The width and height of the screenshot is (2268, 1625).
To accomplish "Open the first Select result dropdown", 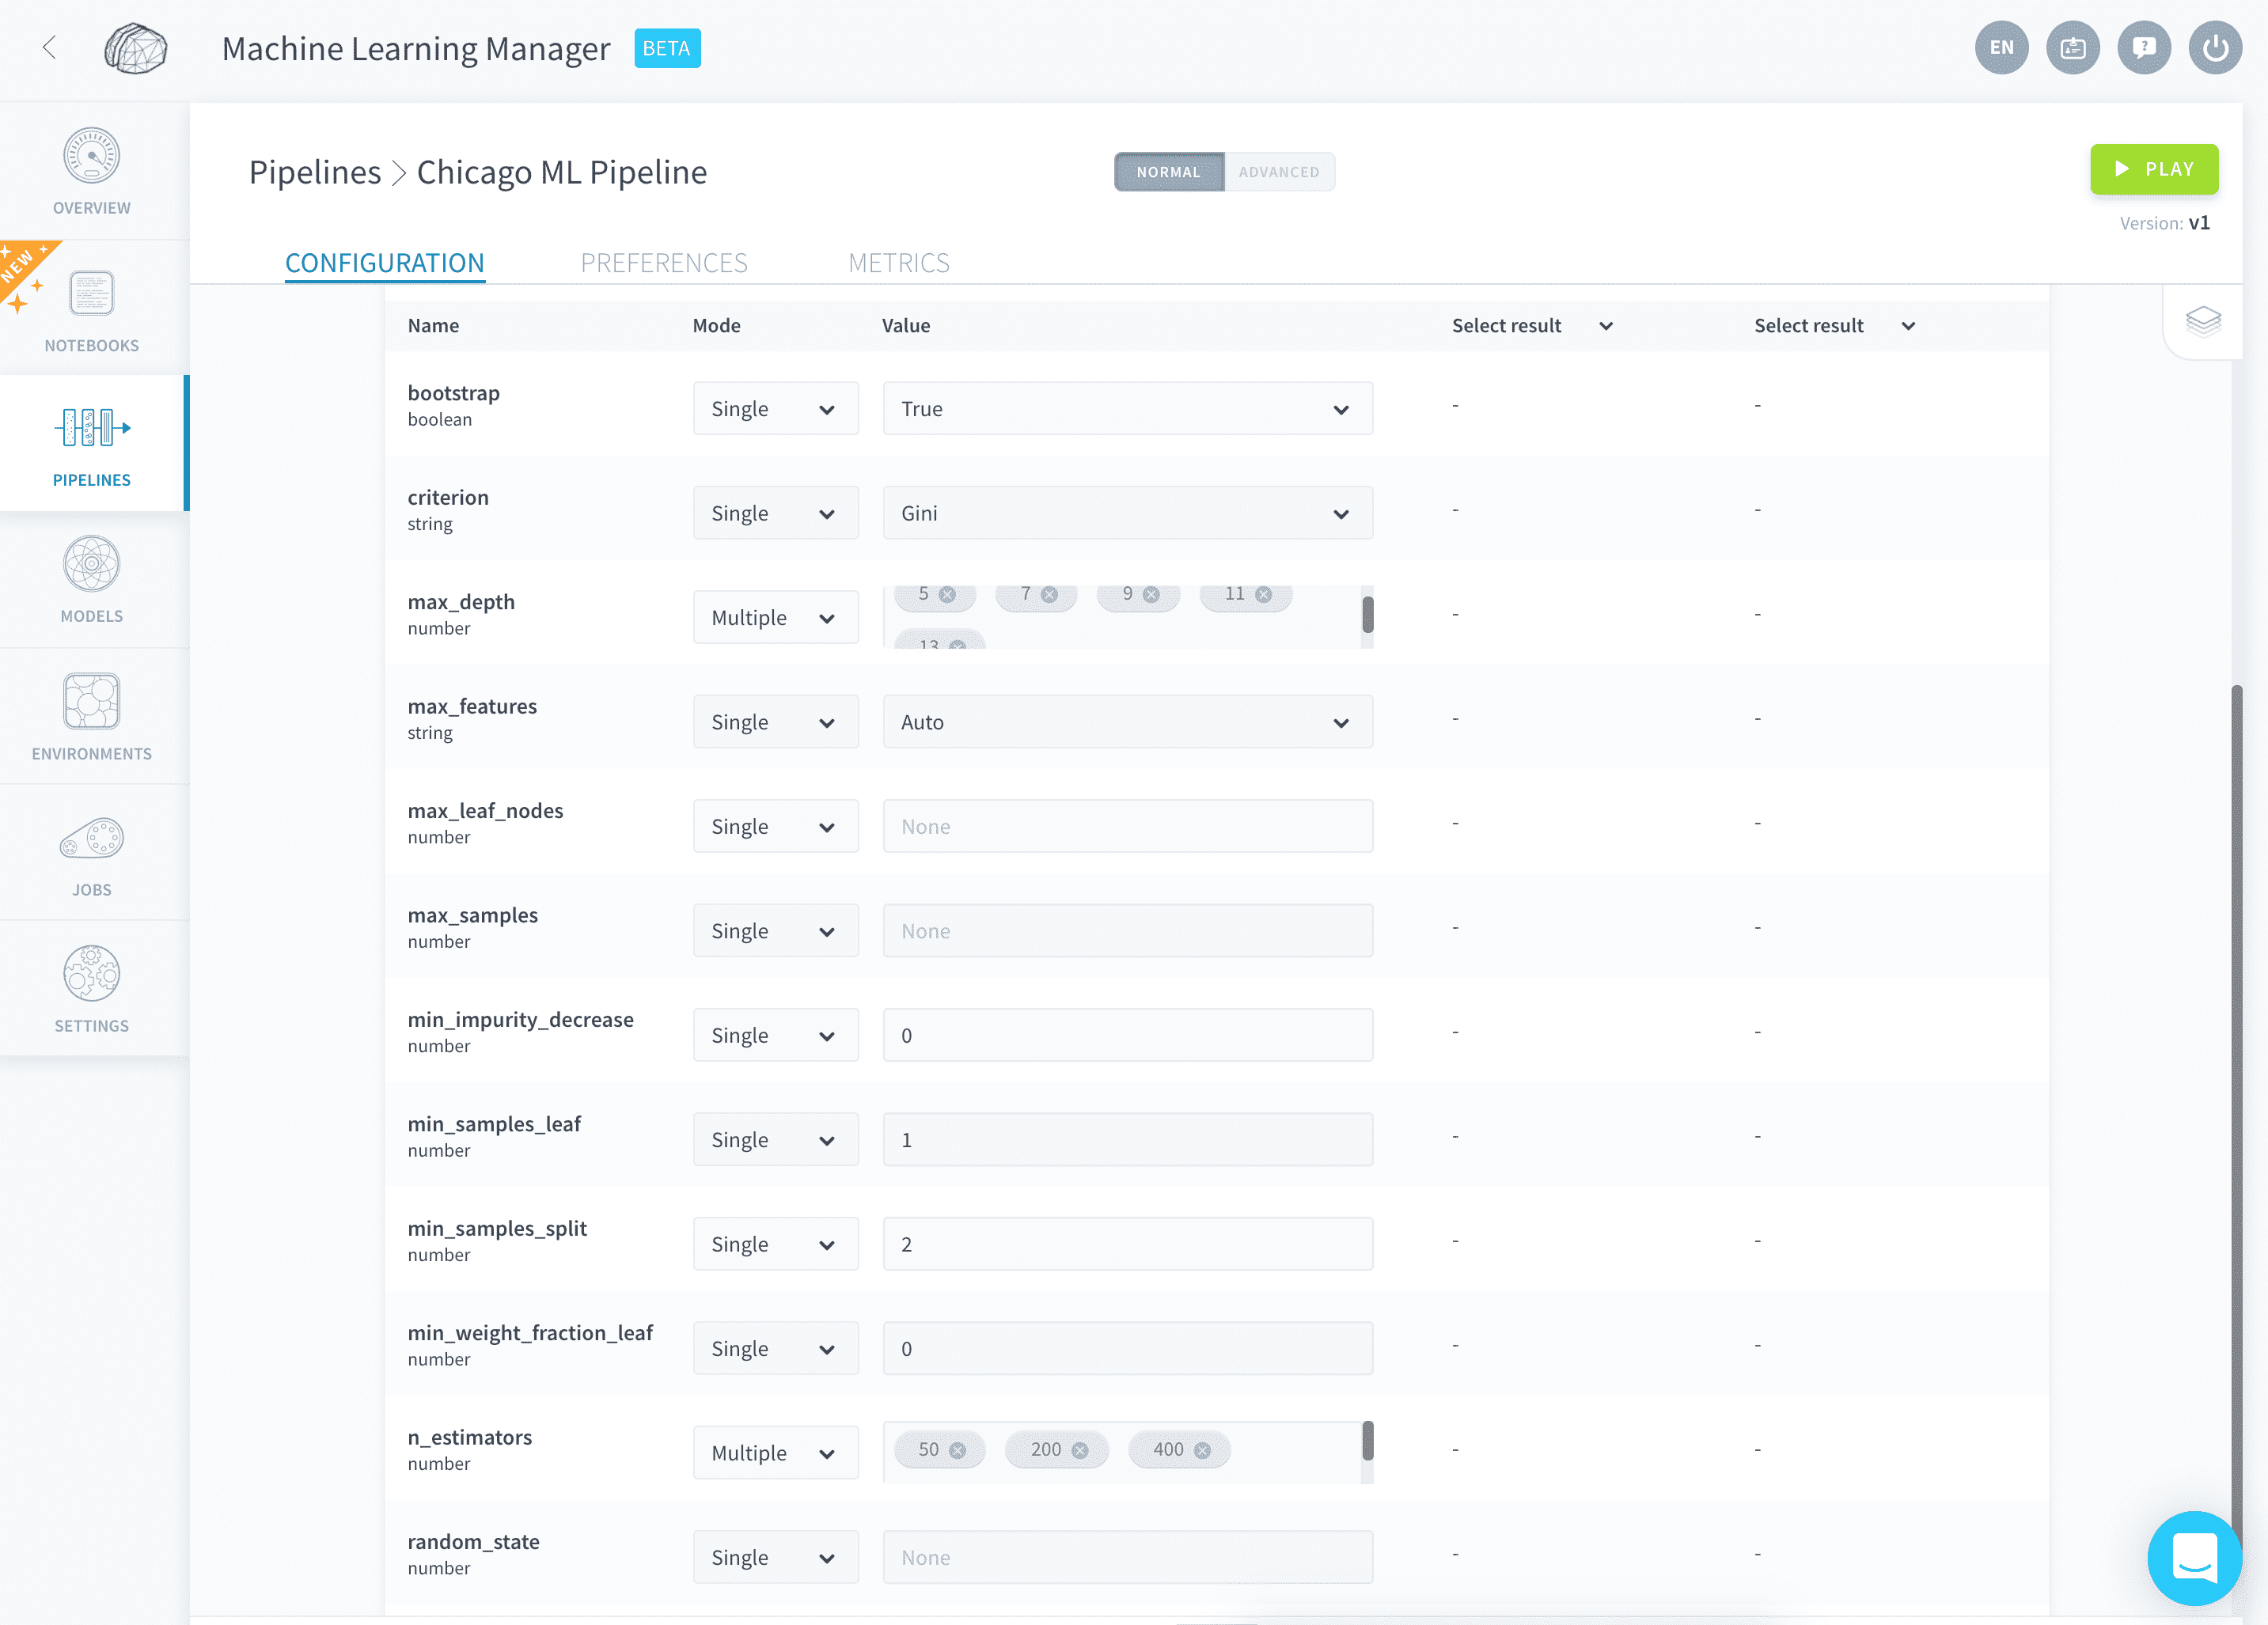I will point(1532,326).
